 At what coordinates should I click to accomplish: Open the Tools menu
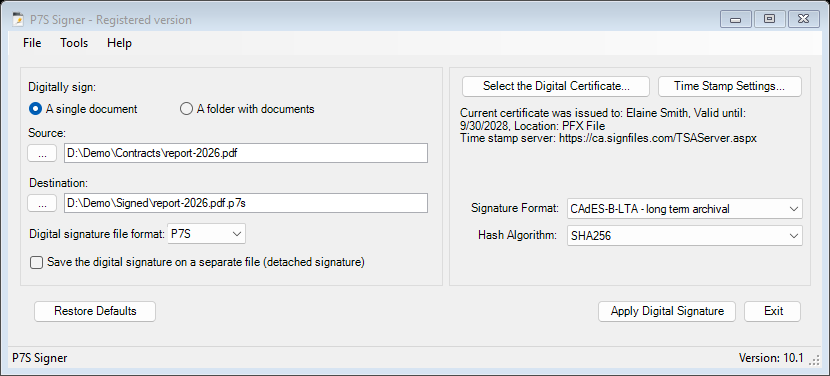tap(74, 43)
